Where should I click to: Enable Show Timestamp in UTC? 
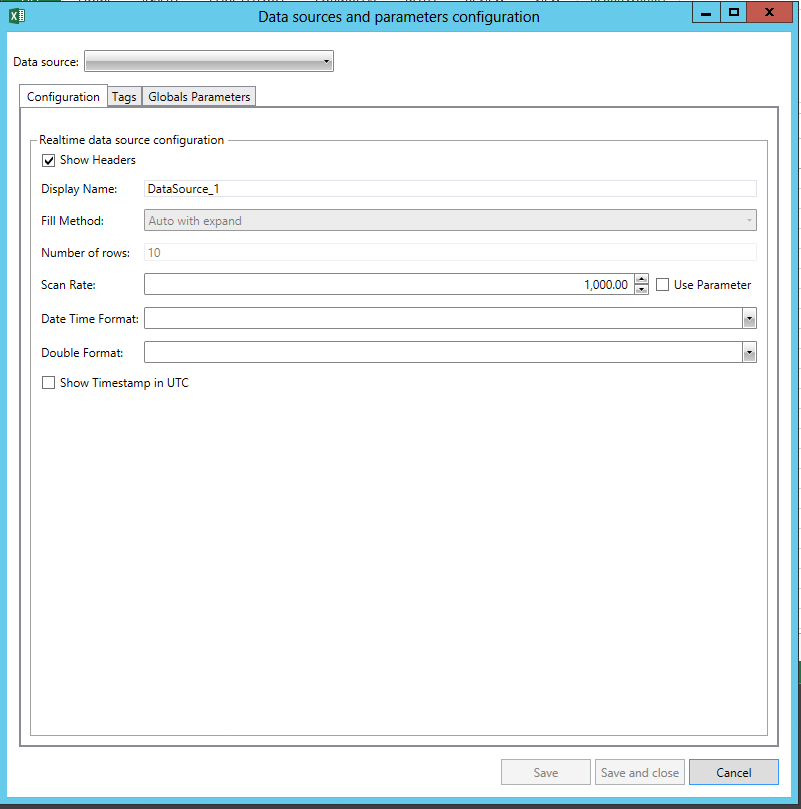pyautogui.click(x=48, y=383)
